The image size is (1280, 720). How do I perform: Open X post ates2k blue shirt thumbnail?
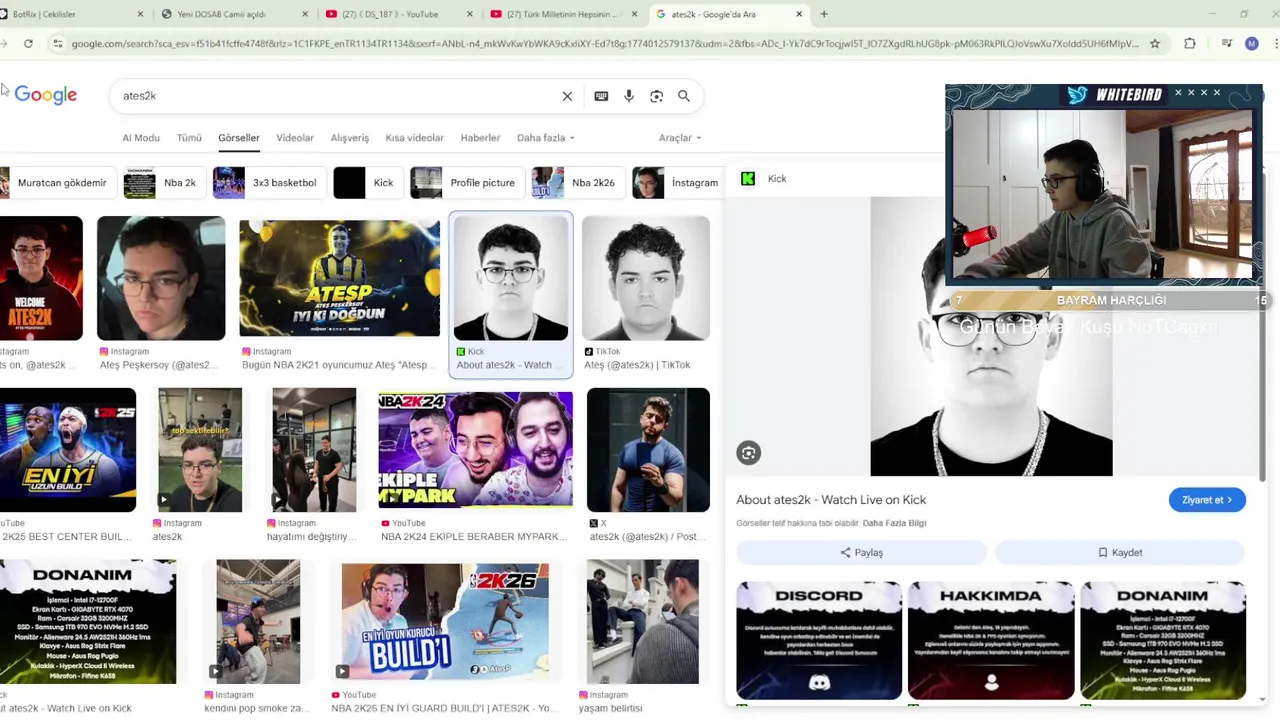[648, 450]
